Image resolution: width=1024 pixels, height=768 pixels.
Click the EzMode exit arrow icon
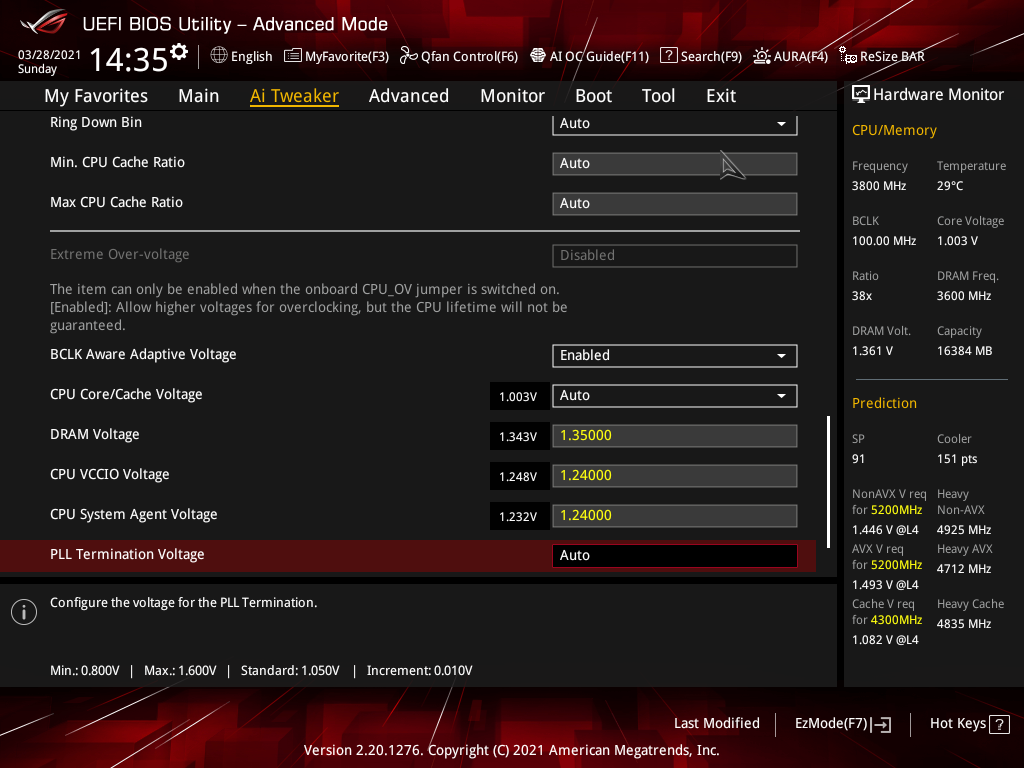pyautogui.click(x=881, y=724)
